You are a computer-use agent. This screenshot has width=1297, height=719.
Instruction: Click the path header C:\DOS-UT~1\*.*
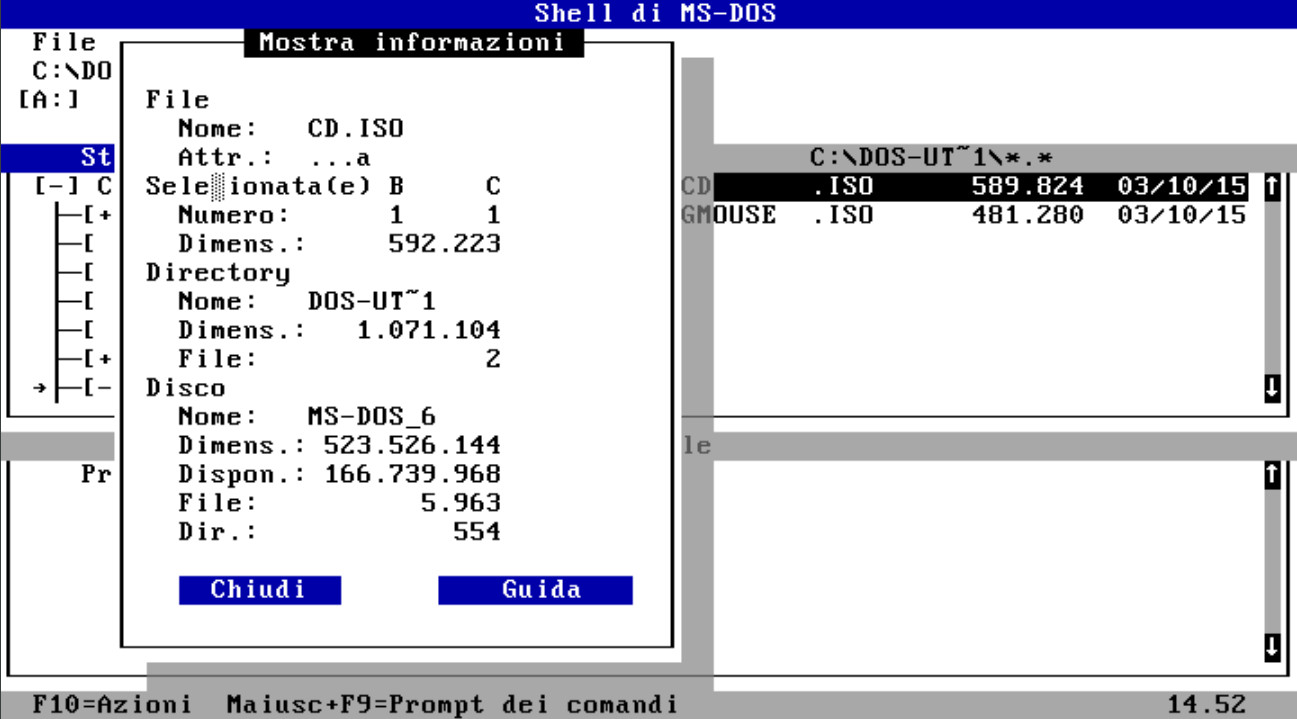932,158
